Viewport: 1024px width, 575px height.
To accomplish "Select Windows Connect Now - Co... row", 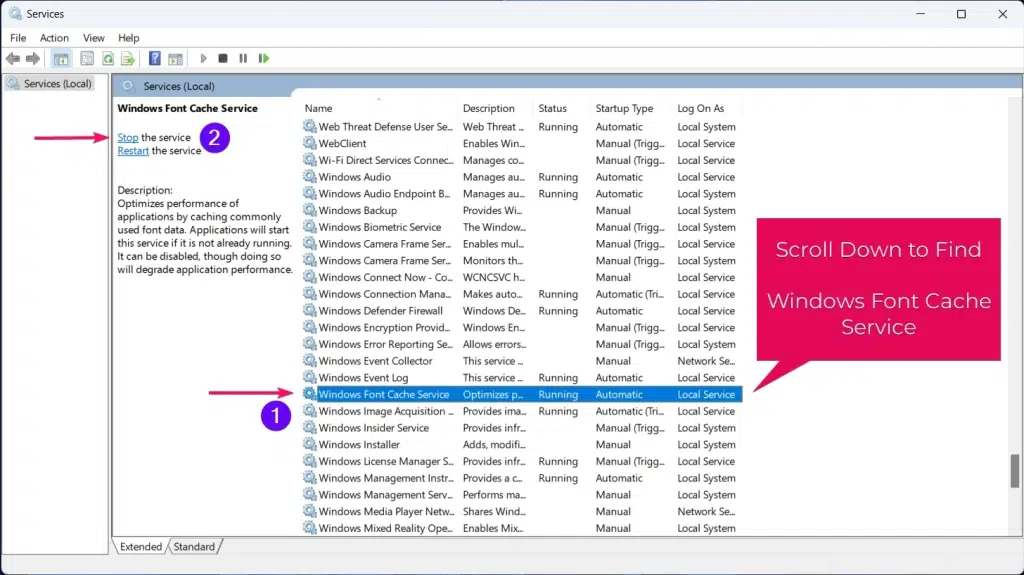I will (522, 277).
